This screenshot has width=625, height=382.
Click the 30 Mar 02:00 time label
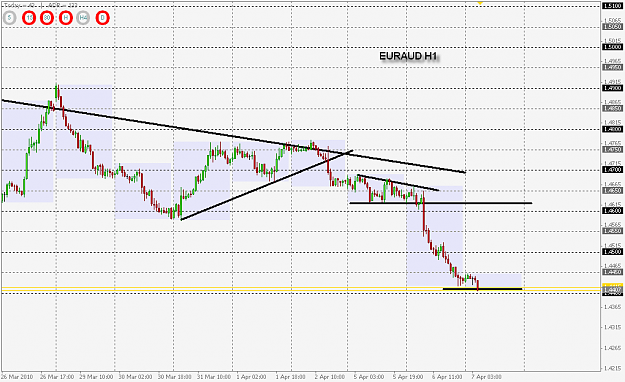point(135,377)
